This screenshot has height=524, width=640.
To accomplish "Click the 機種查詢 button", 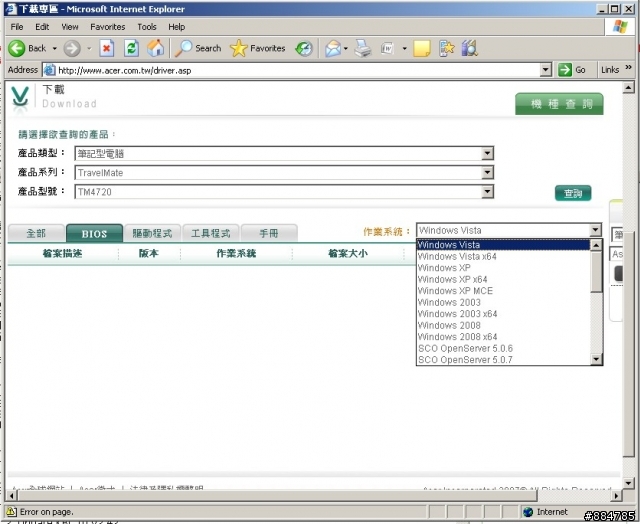I will click(x=559, y=104).
